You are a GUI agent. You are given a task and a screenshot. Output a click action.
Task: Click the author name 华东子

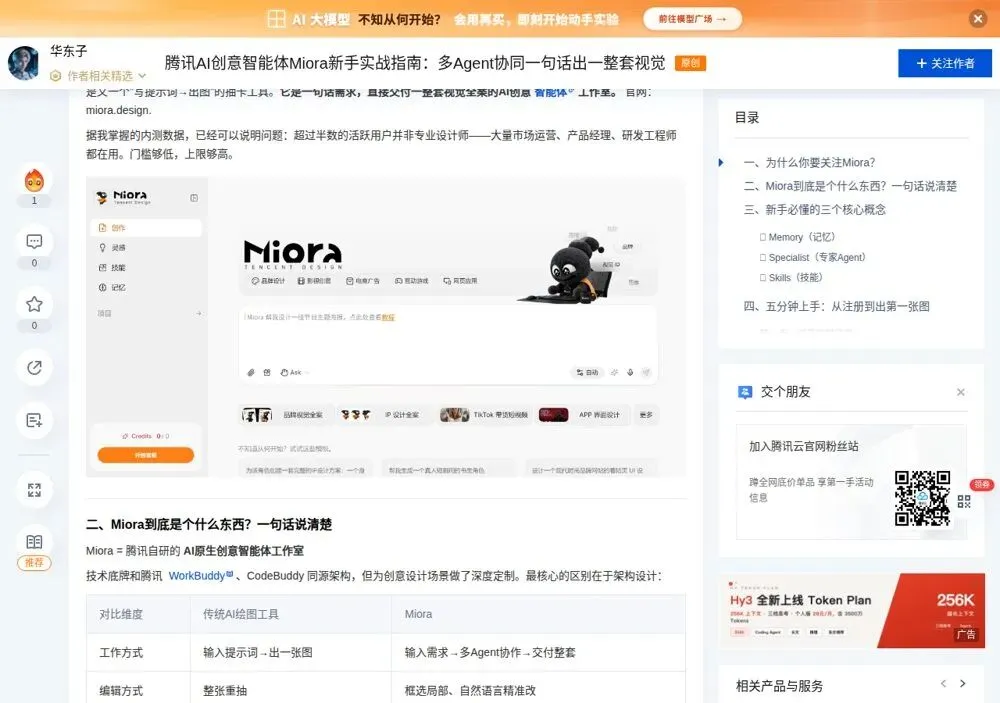click(69, 51)
